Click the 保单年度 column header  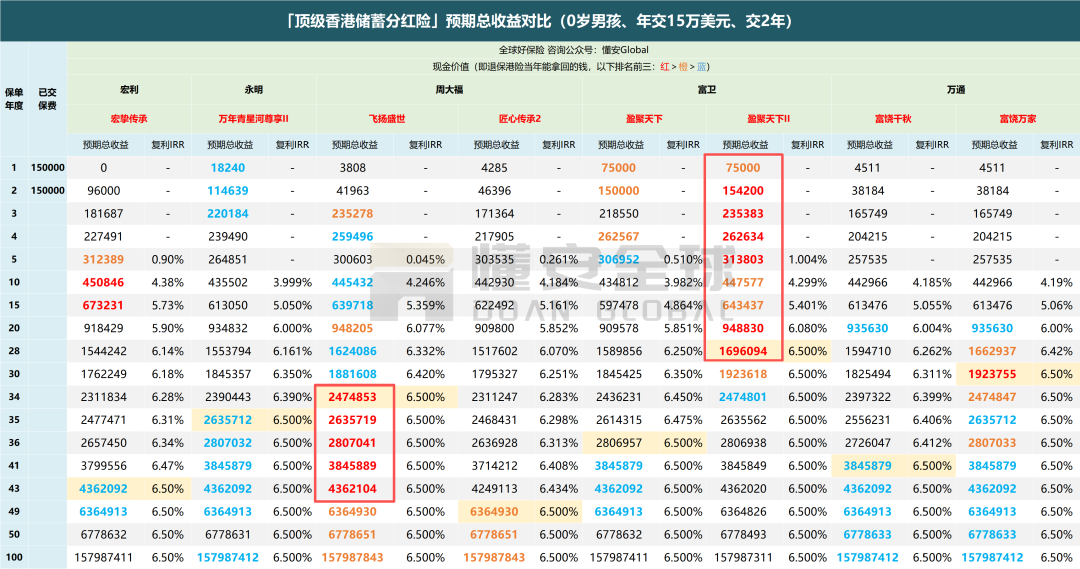tap(14, 97)
